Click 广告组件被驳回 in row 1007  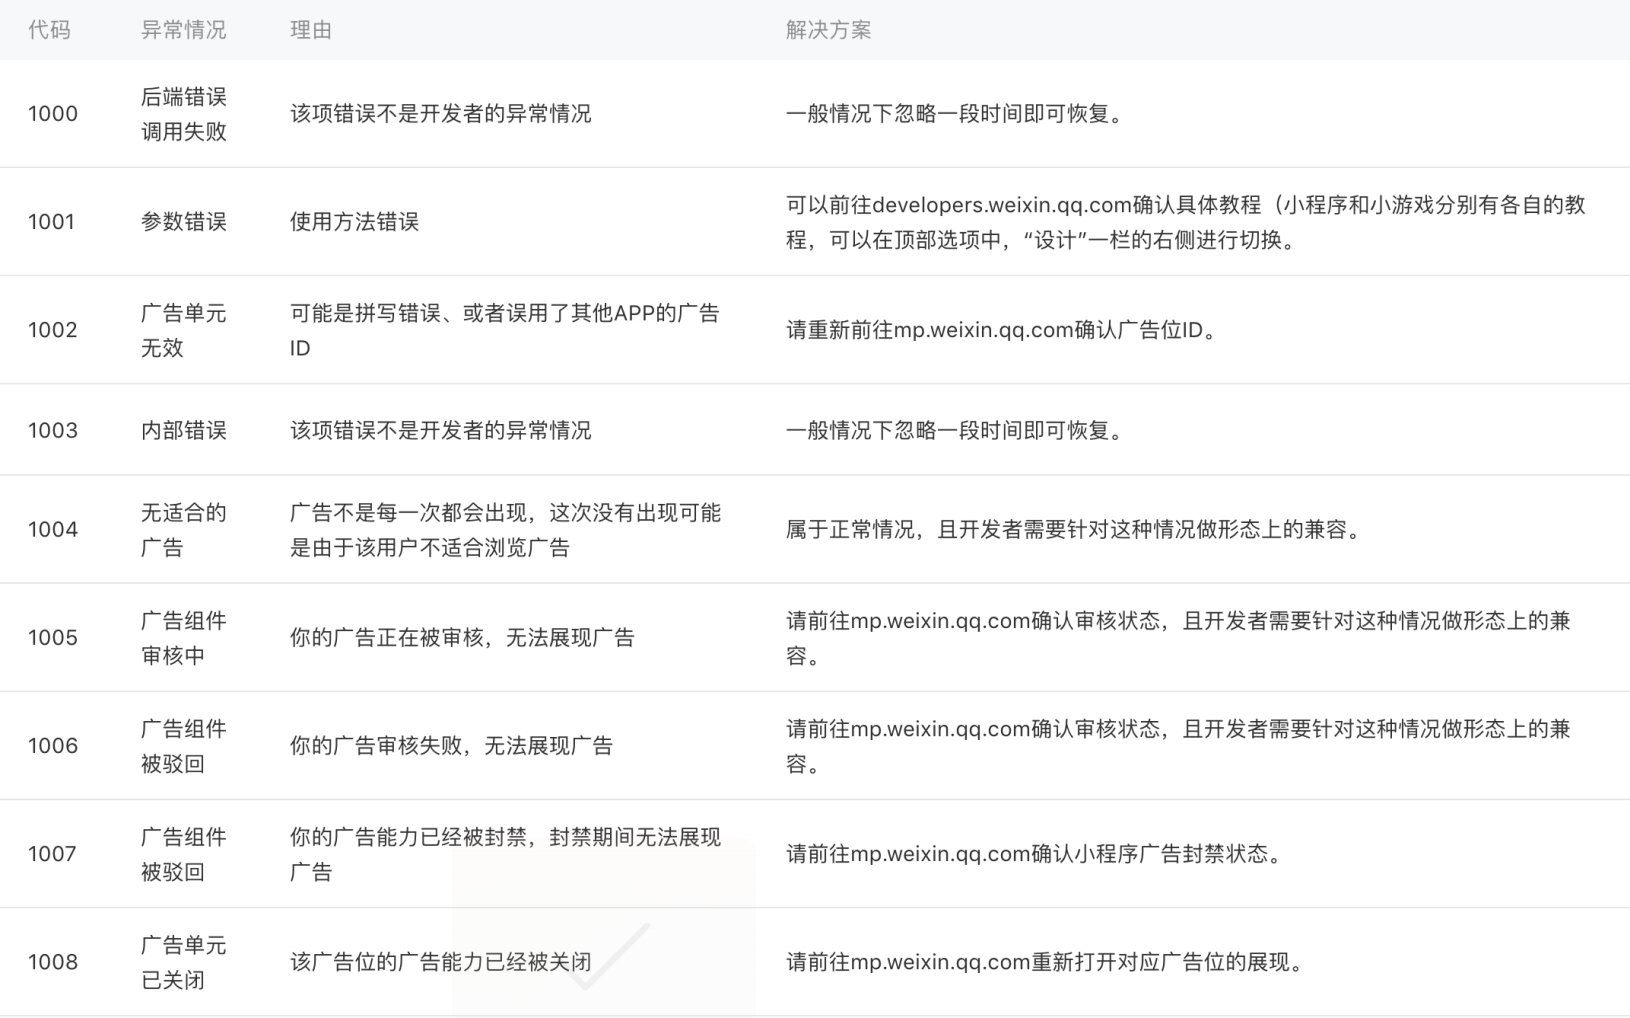183,854
